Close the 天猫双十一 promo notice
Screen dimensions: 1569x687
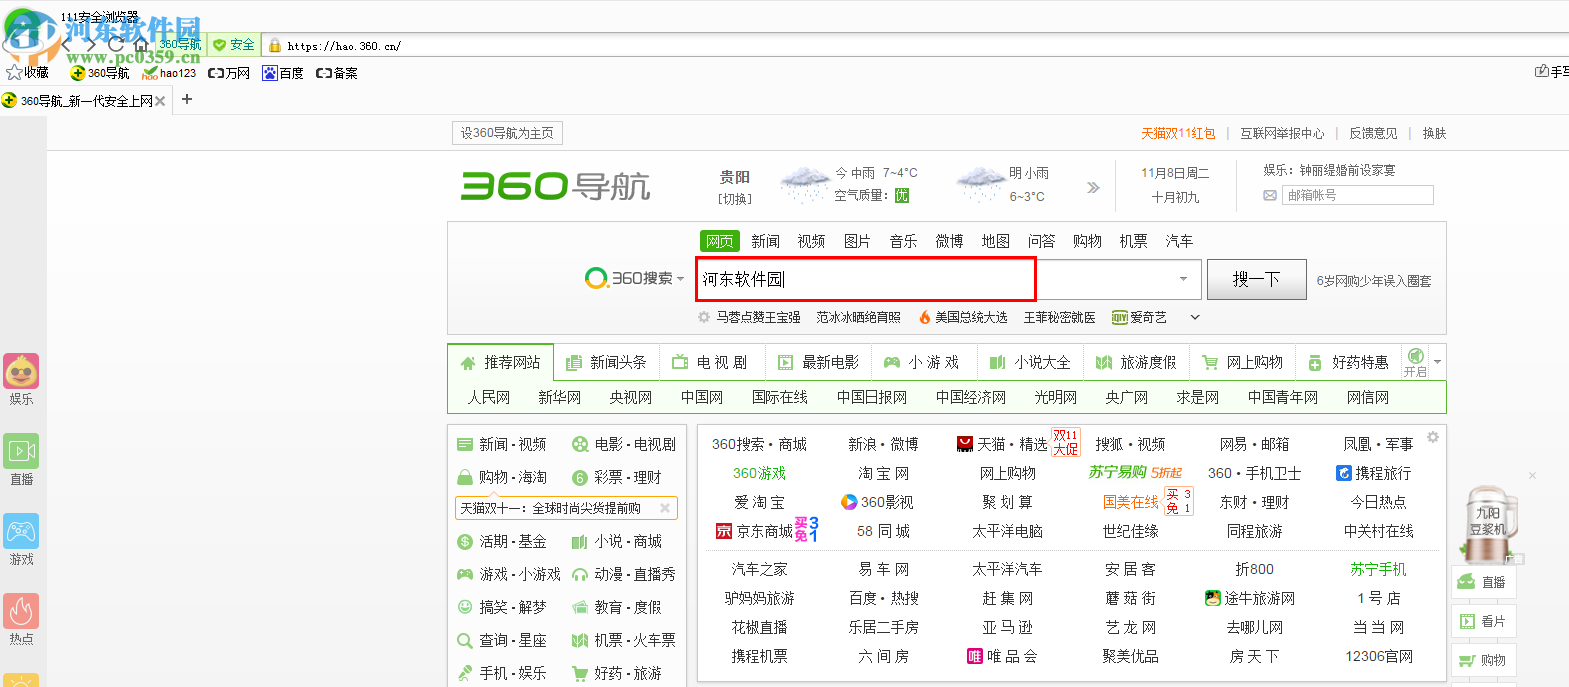tap(665, 508)
